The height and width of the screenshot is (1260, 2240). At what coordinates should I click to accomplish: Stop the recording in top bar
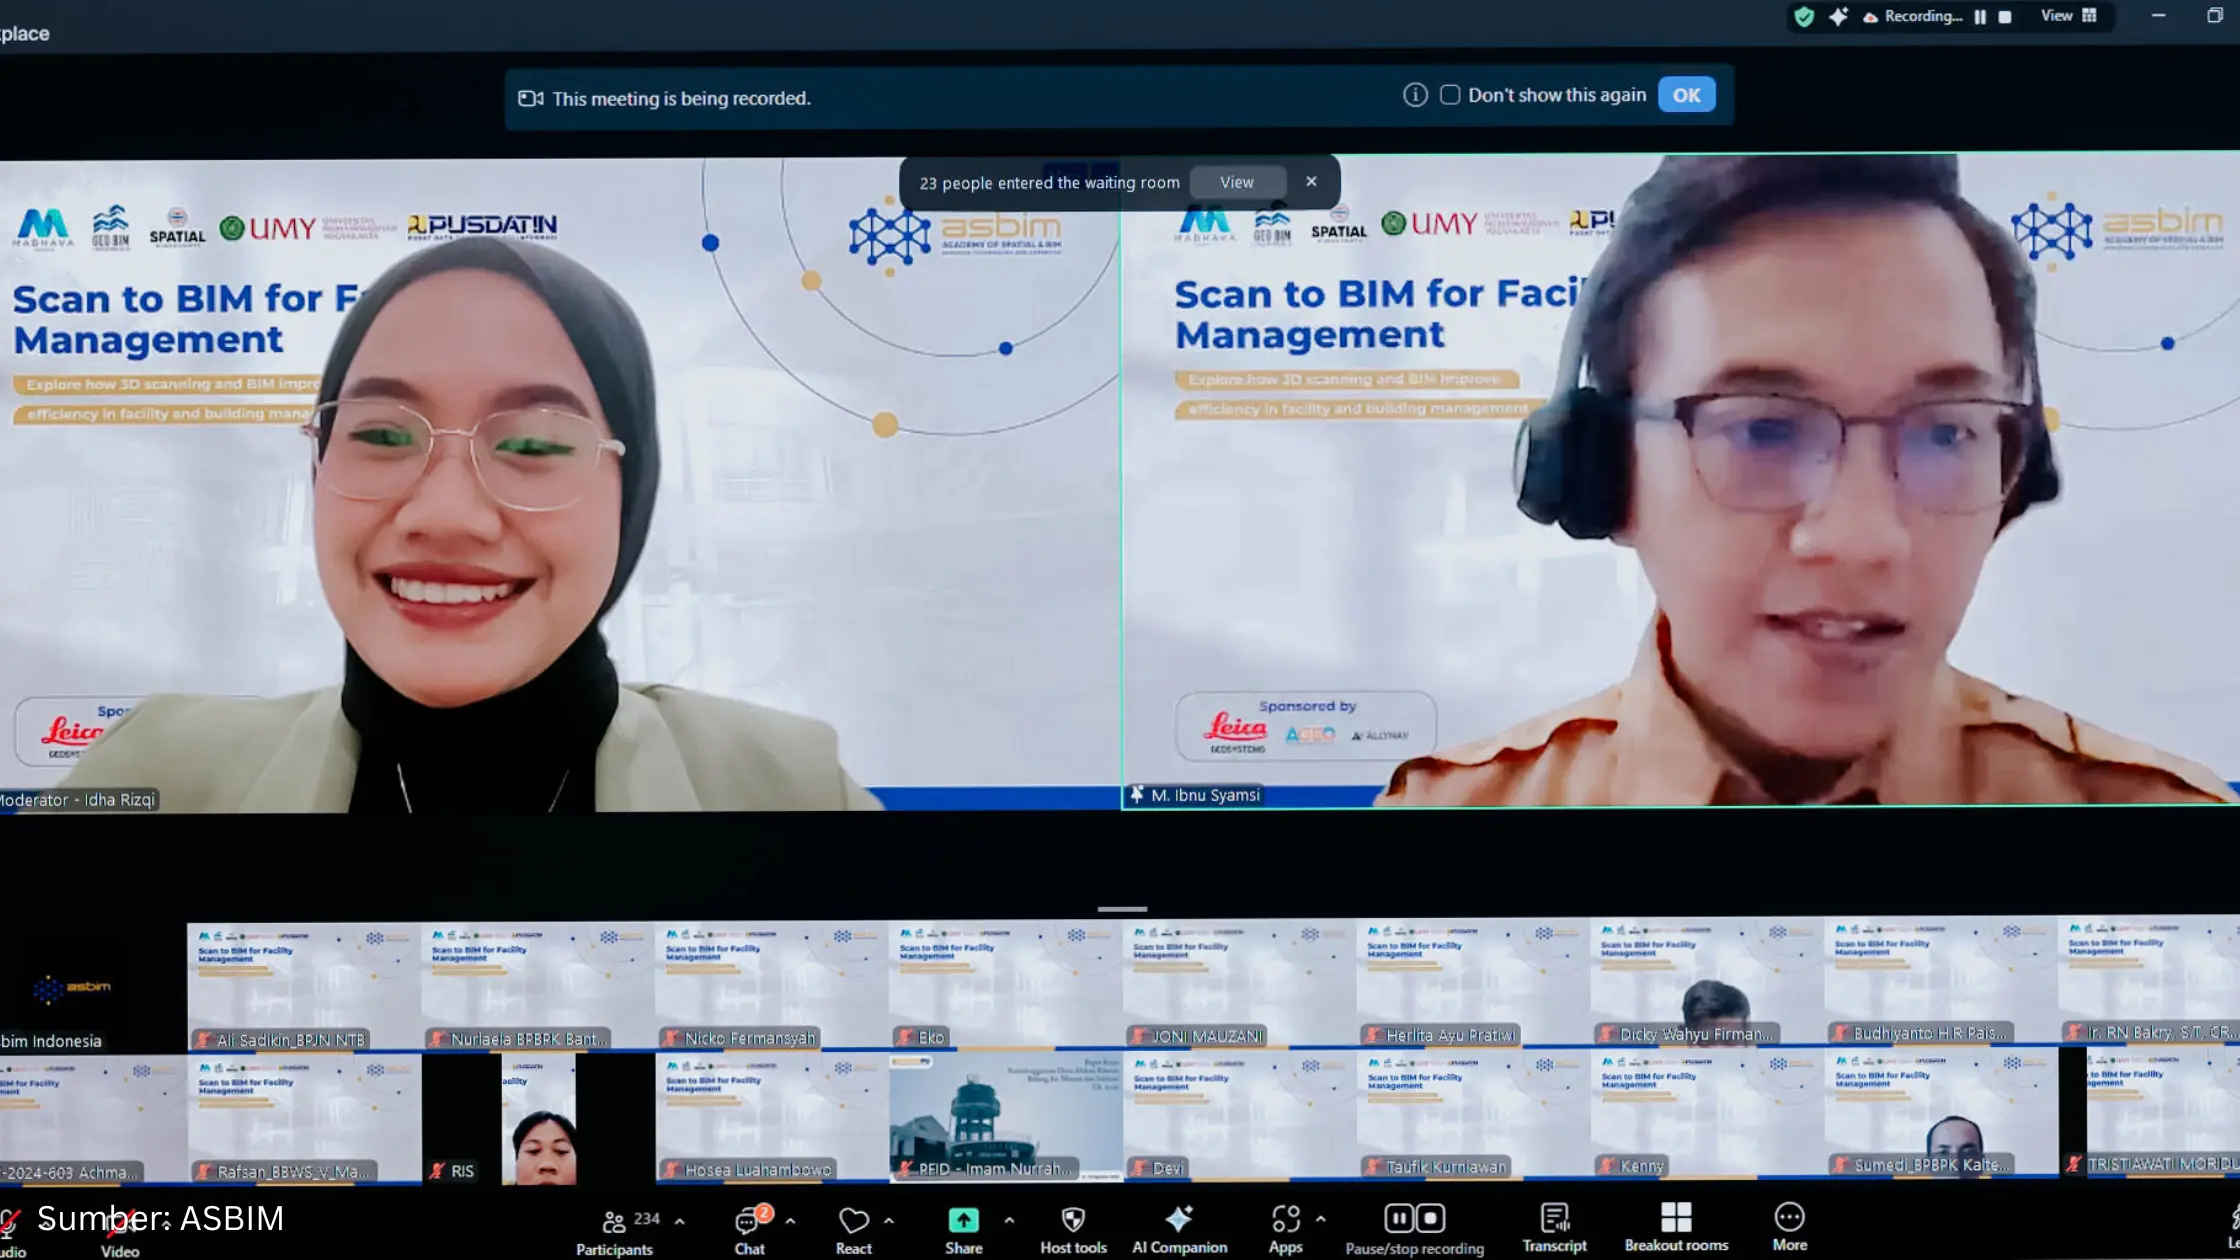tap(2005, 17)
